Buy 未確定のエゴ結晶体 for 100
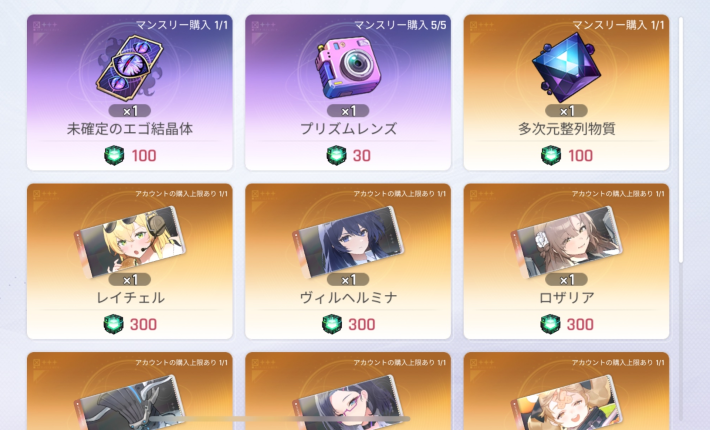This screenshot has height=430, width=710. pos(130,156)
